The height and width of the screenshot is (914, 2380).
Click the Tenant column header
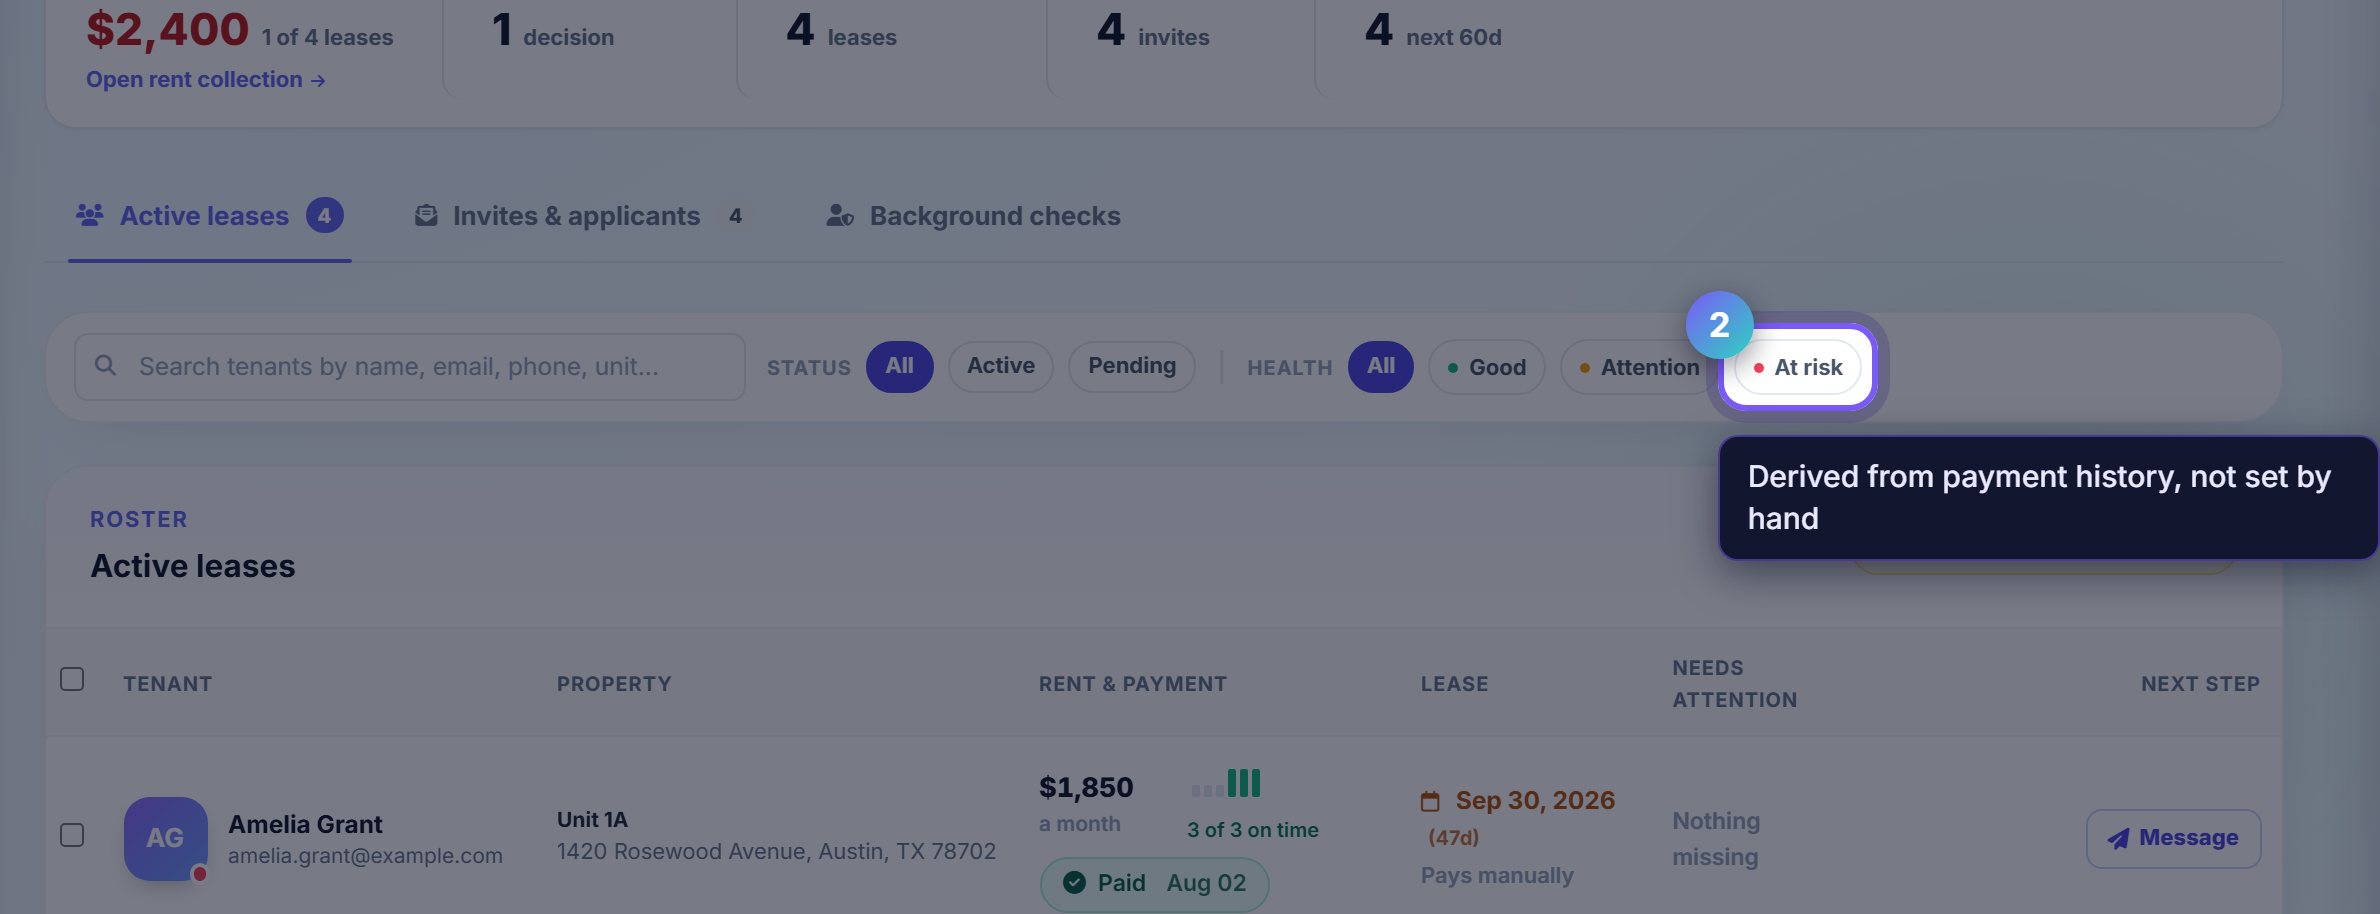(168, 684)
